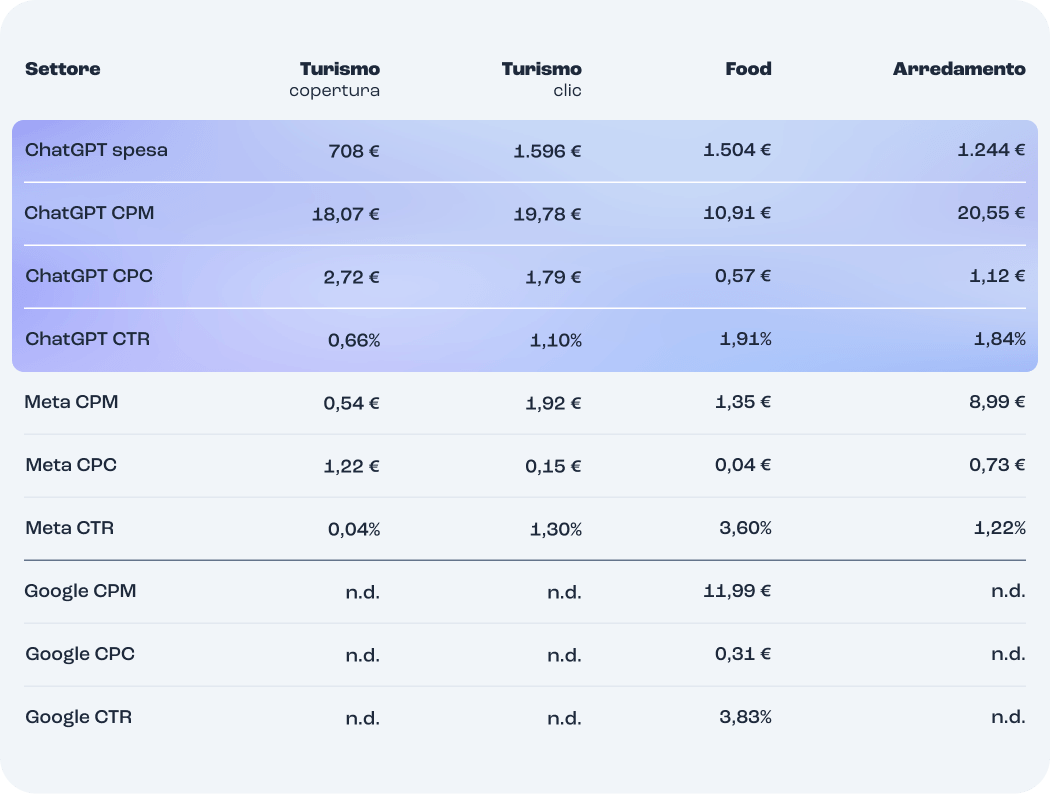Select the Google CTR row label

click(79, 717)
